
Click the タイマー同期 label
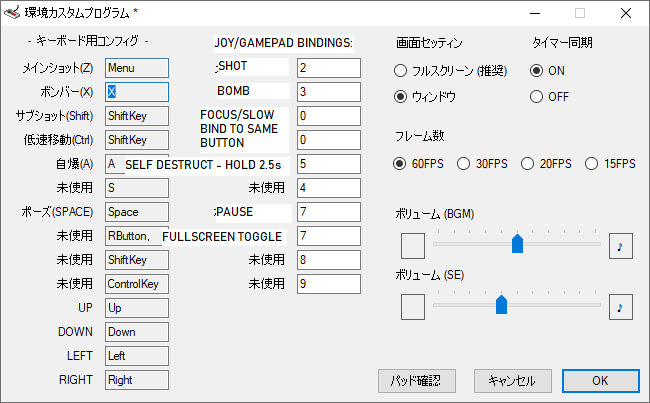[x=562, y=43]
